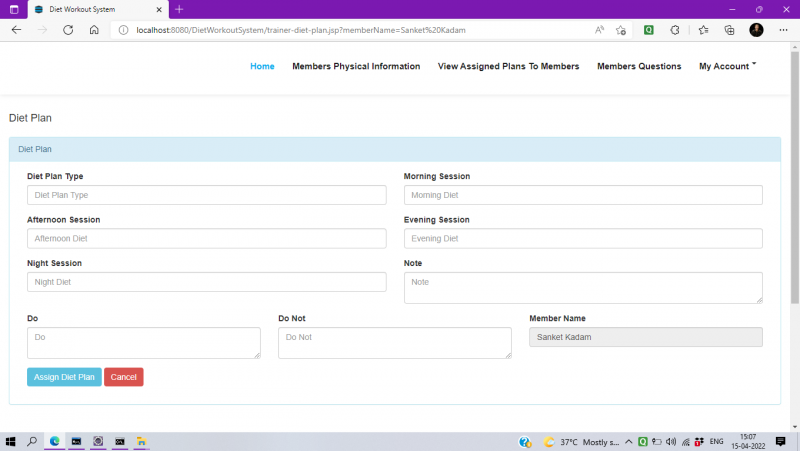Focus the Evening Diet input field
Viewport: 800px width, 451px height.
[583, 238]
